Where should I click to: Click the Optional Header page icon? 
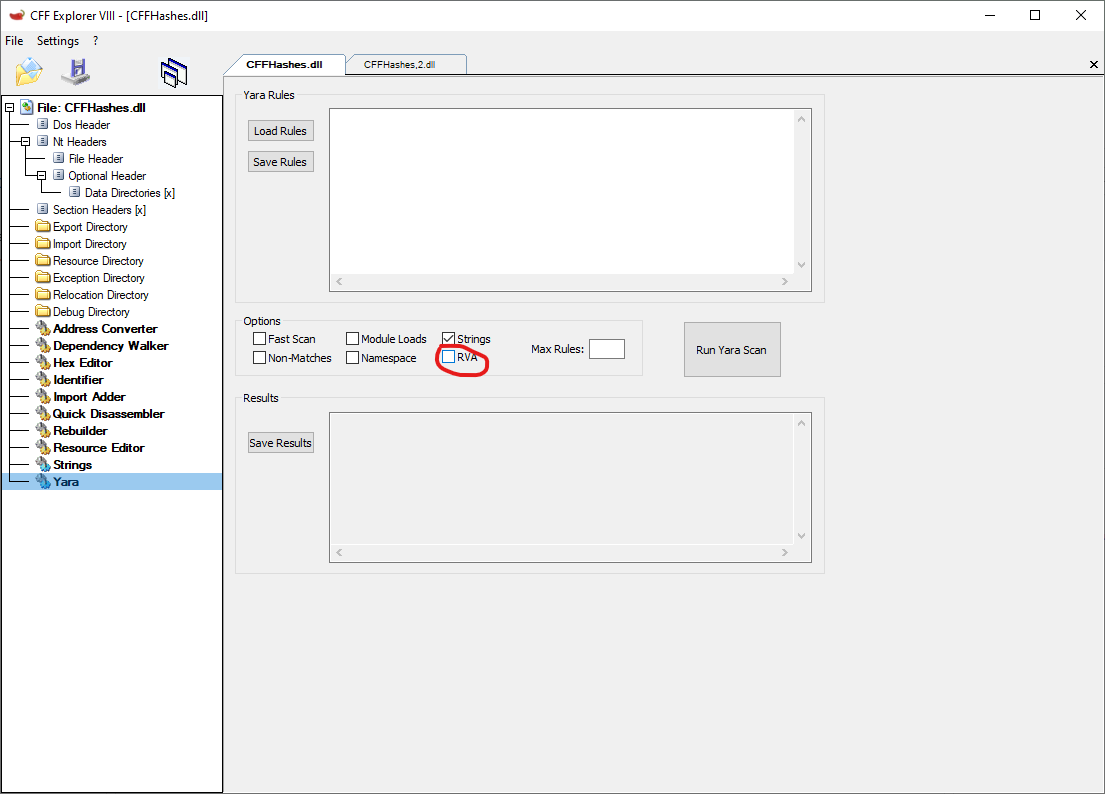58,175
